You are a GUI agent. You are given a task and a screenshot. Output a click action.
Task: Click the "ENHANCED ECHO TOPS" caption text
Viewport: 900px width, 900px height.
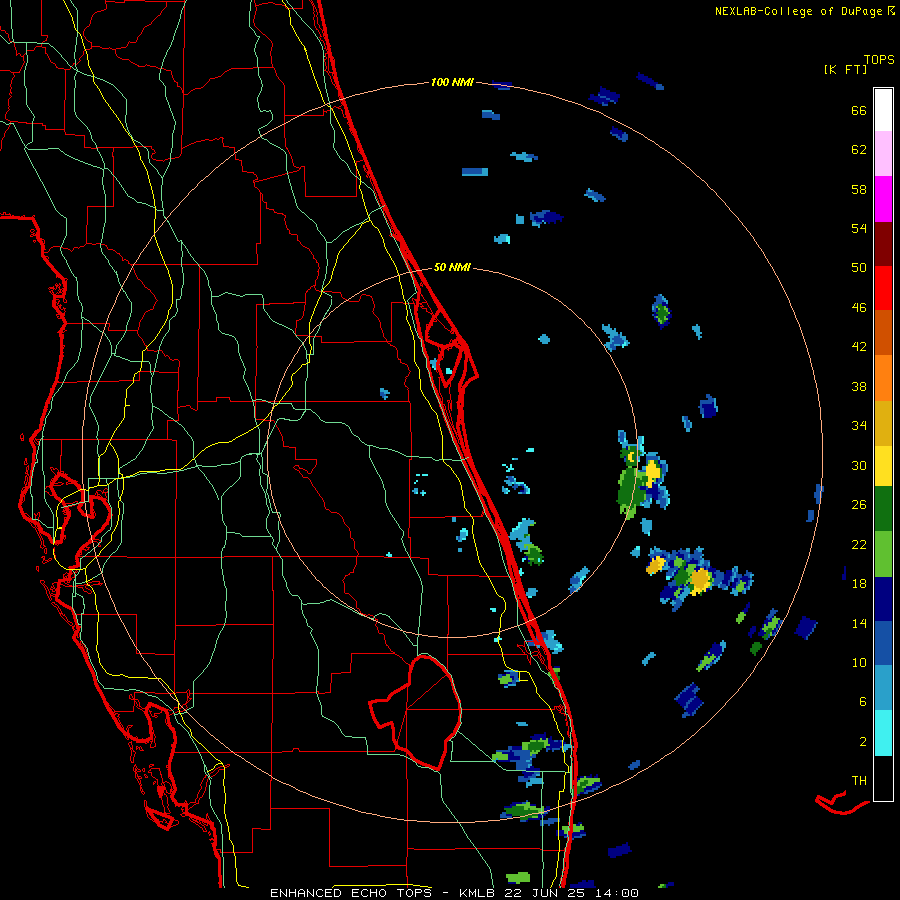(351, 893)
